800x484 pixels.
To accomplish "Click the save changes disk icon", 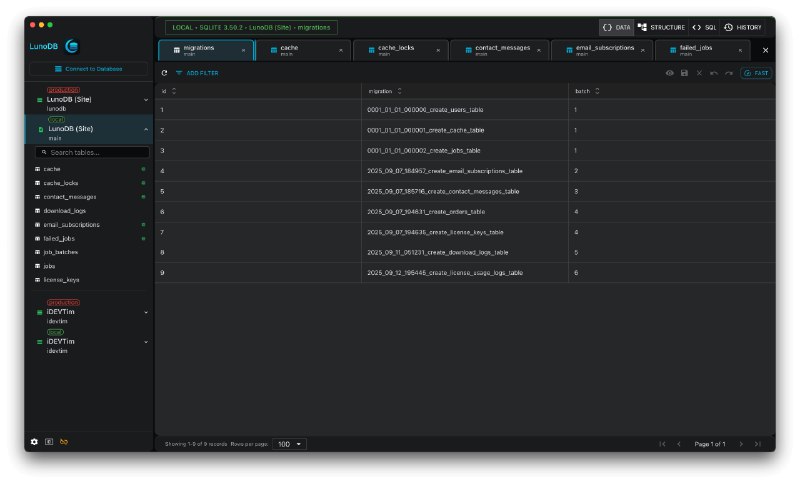I will [684, 73].
